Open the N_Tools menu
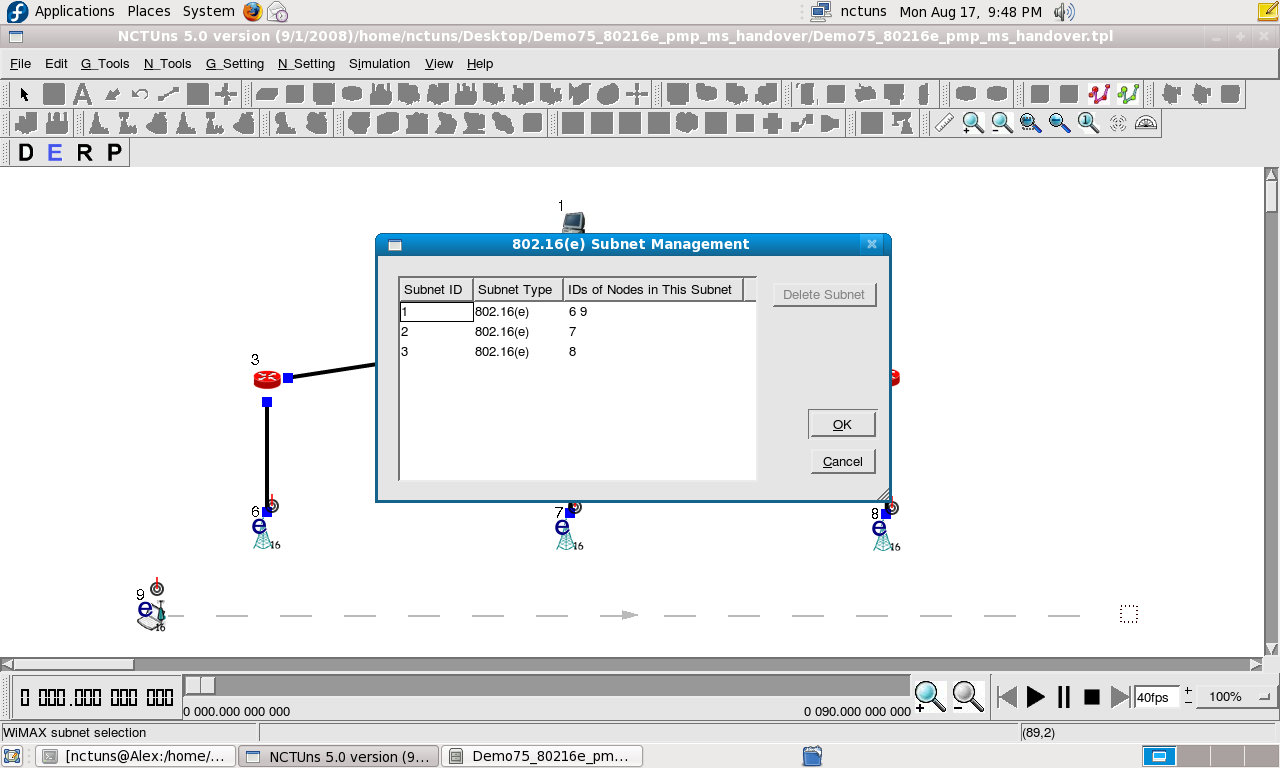The height and width of the screenshot is (768, 1280). coord(167,63)
